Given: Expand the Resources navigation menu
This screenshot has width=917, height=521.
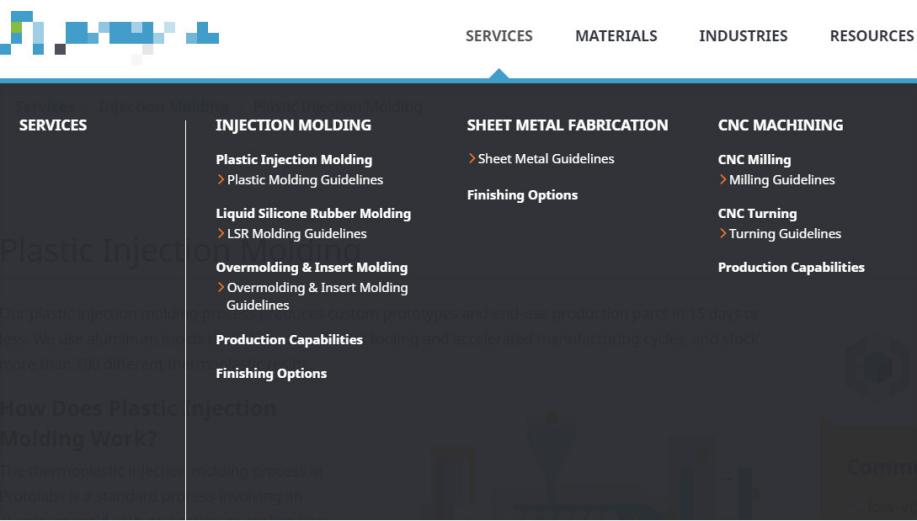Looking at the screenshot, I should (x=871, y=36).
